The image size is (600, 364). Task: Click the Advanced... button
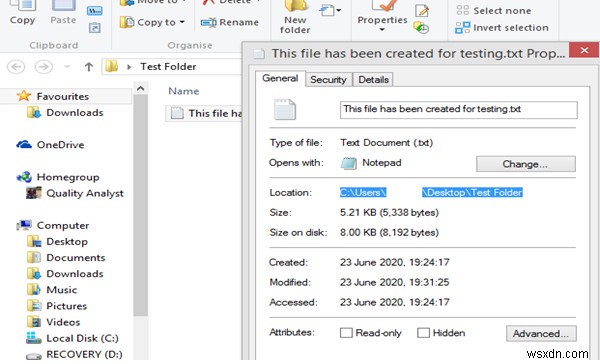click(x=541, y=334)
